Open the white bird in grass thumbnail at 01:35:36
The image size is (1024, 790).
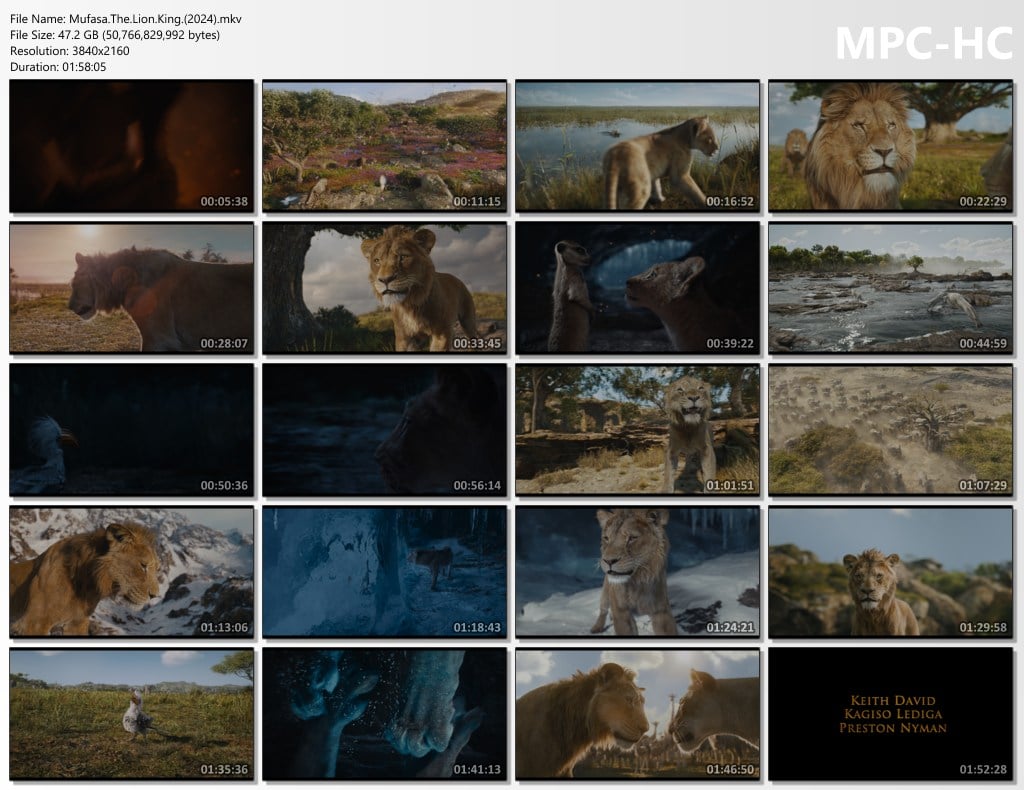[x=132, y=714]
